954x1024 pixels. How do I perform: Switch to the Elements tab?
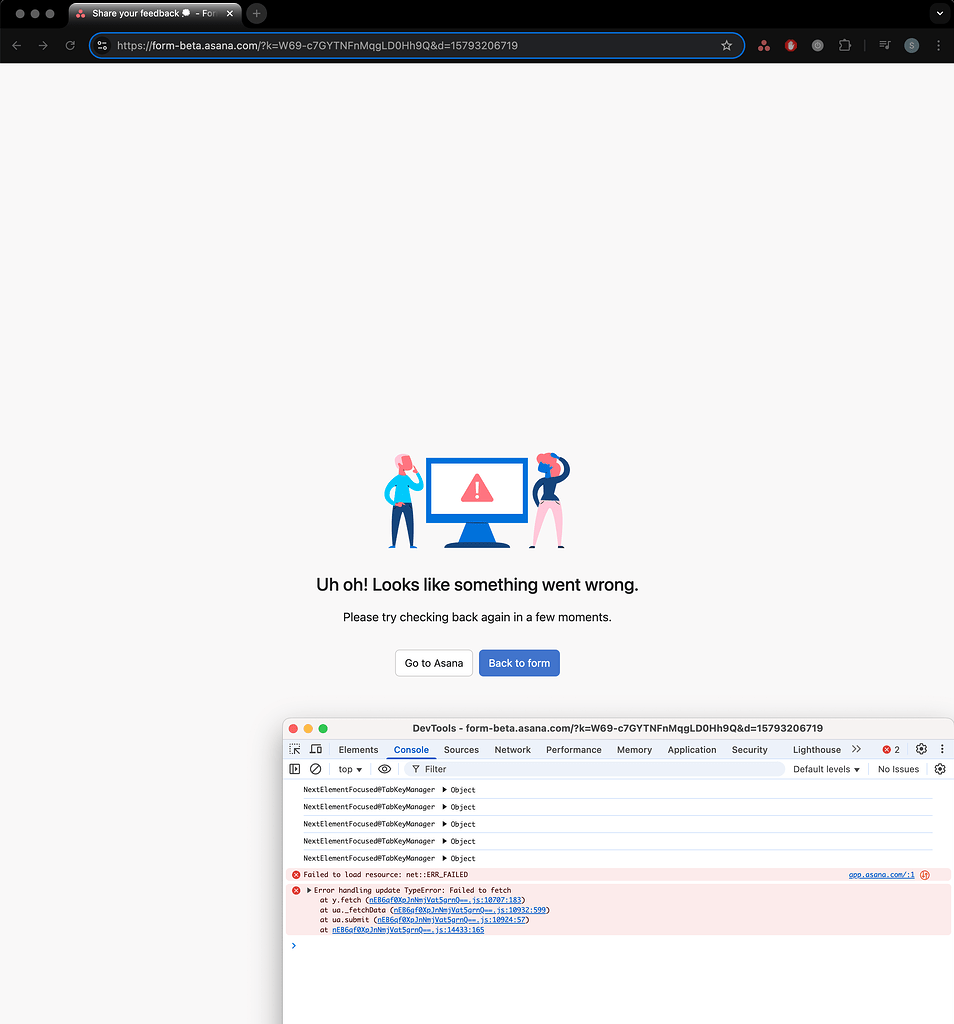(x=357, y=749)
